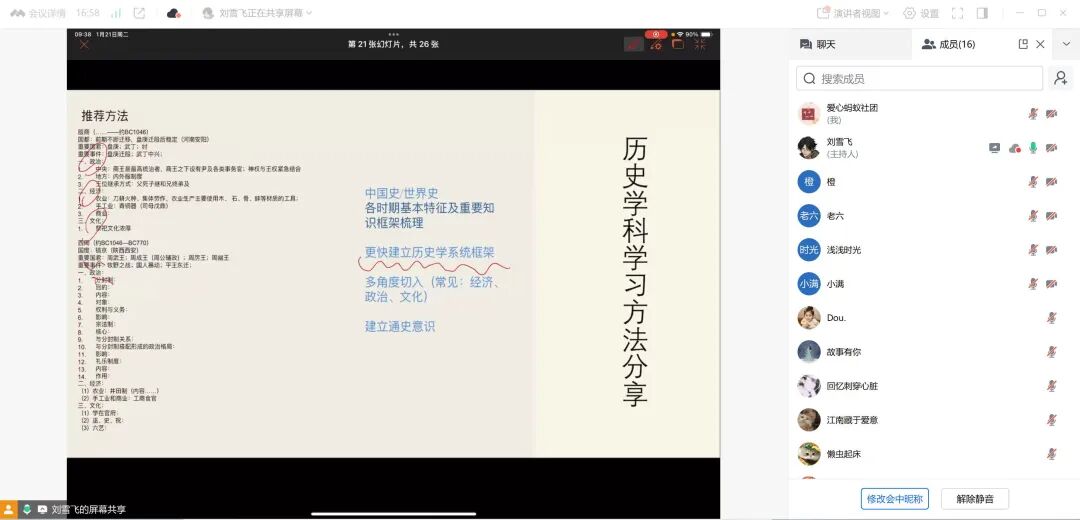
Task: Click muted mic icon for 小满
Action: pyautogui.click(x=1033, y=283)
